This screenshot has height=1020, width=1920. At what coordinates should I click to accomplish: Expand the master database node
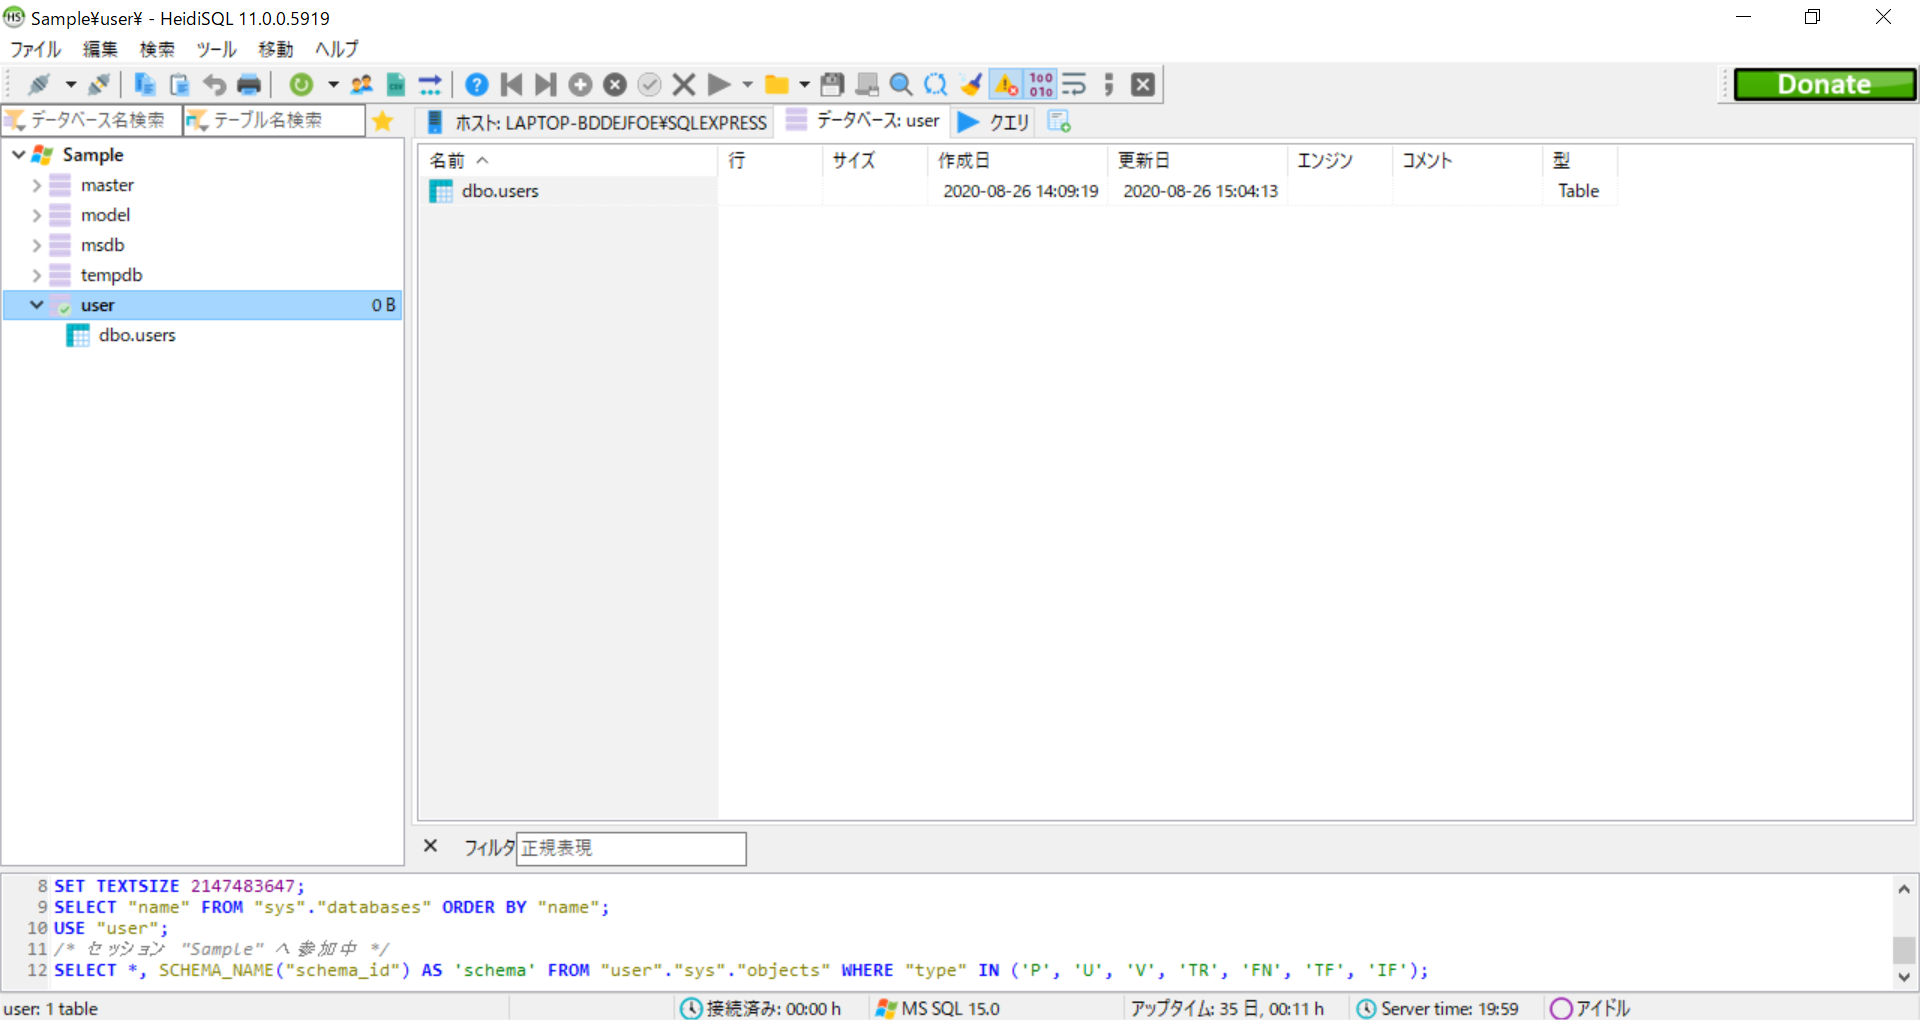[36, 185]
